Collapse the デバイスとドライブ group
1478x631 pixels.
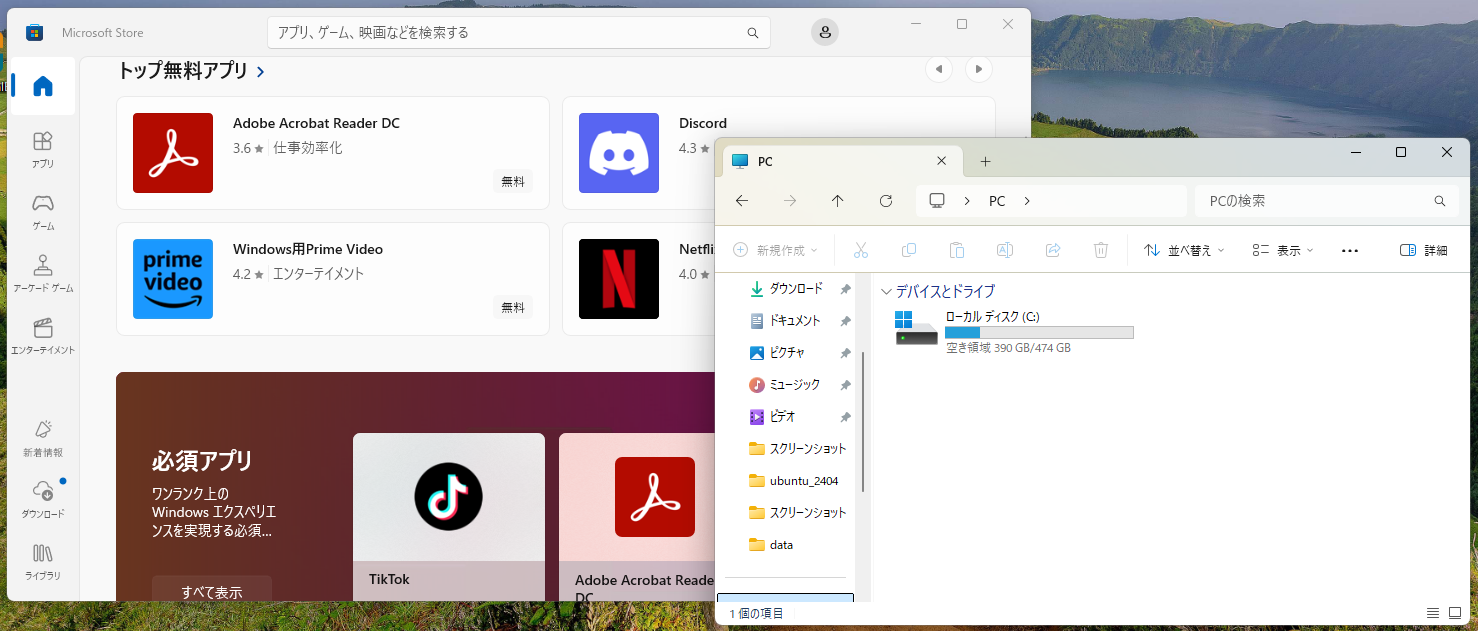(886, 292)
